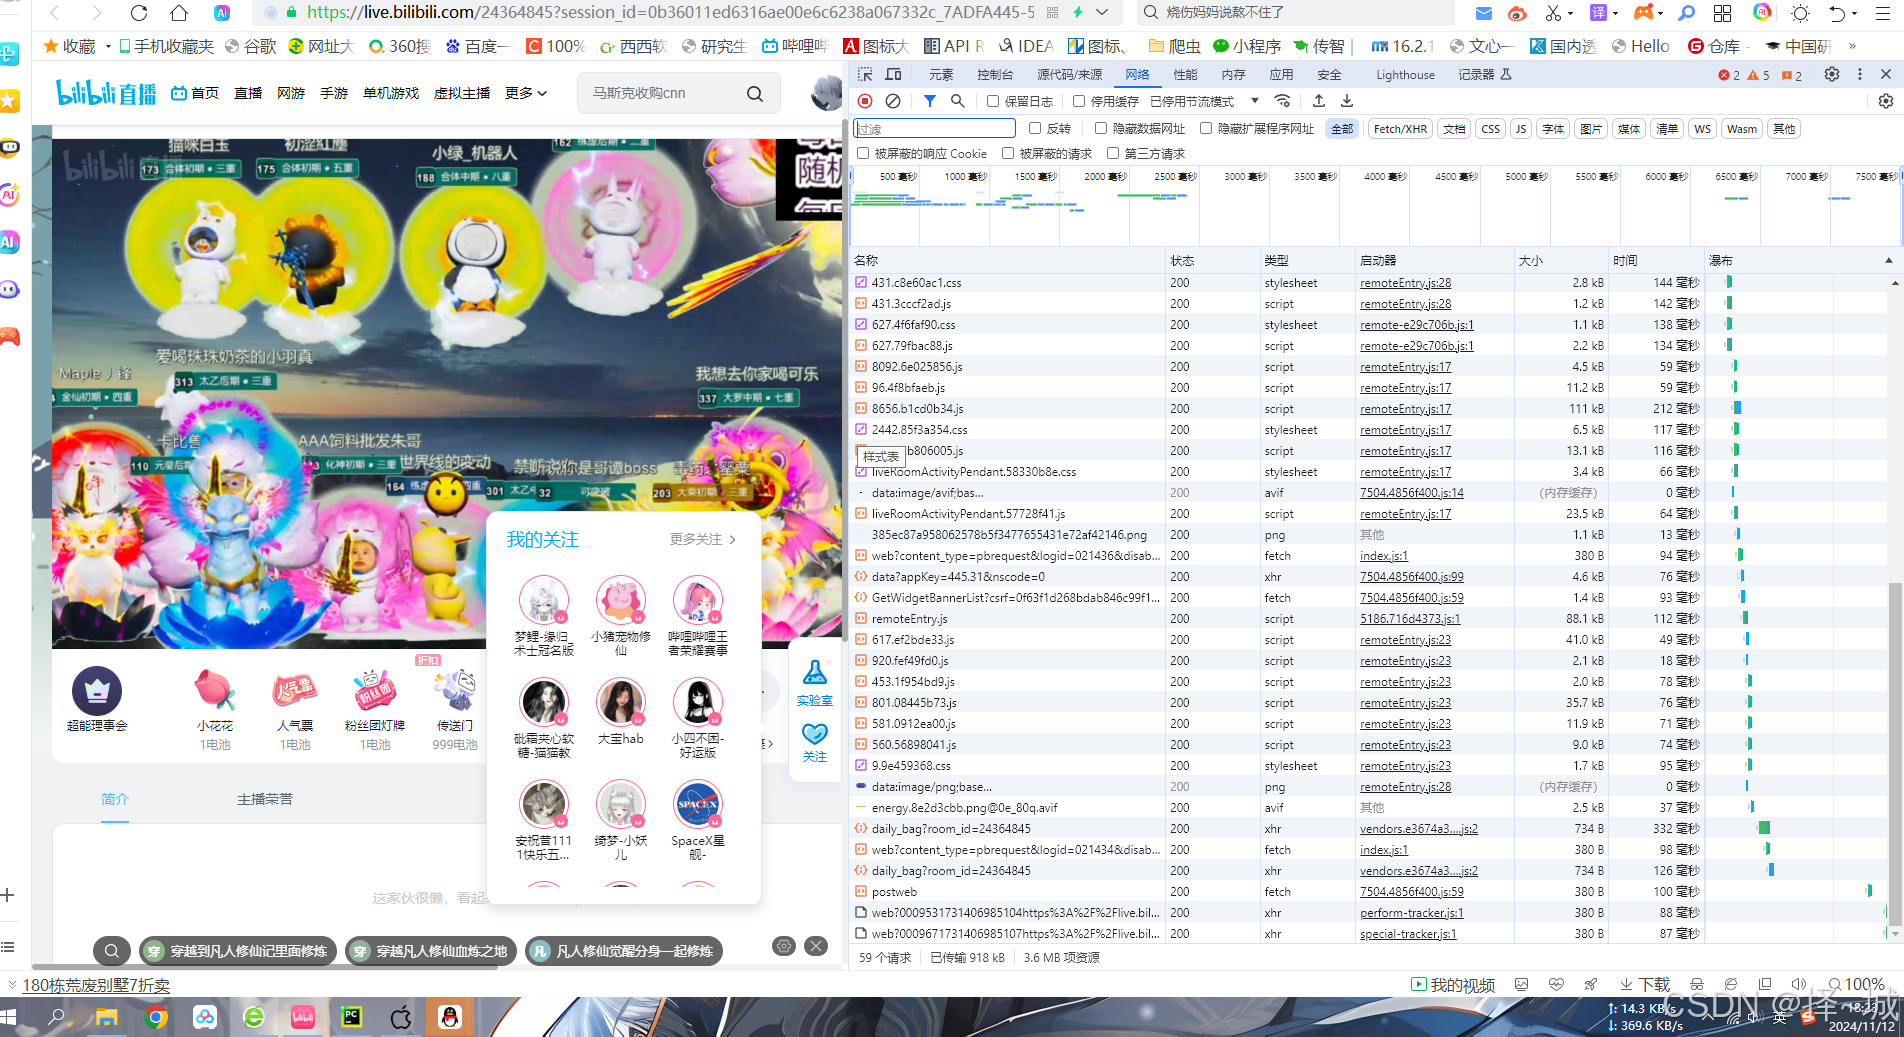Select the 粉丝团灯牌 gift icon
Viewport: 1904px width, 1037px height.
point(375,691)
